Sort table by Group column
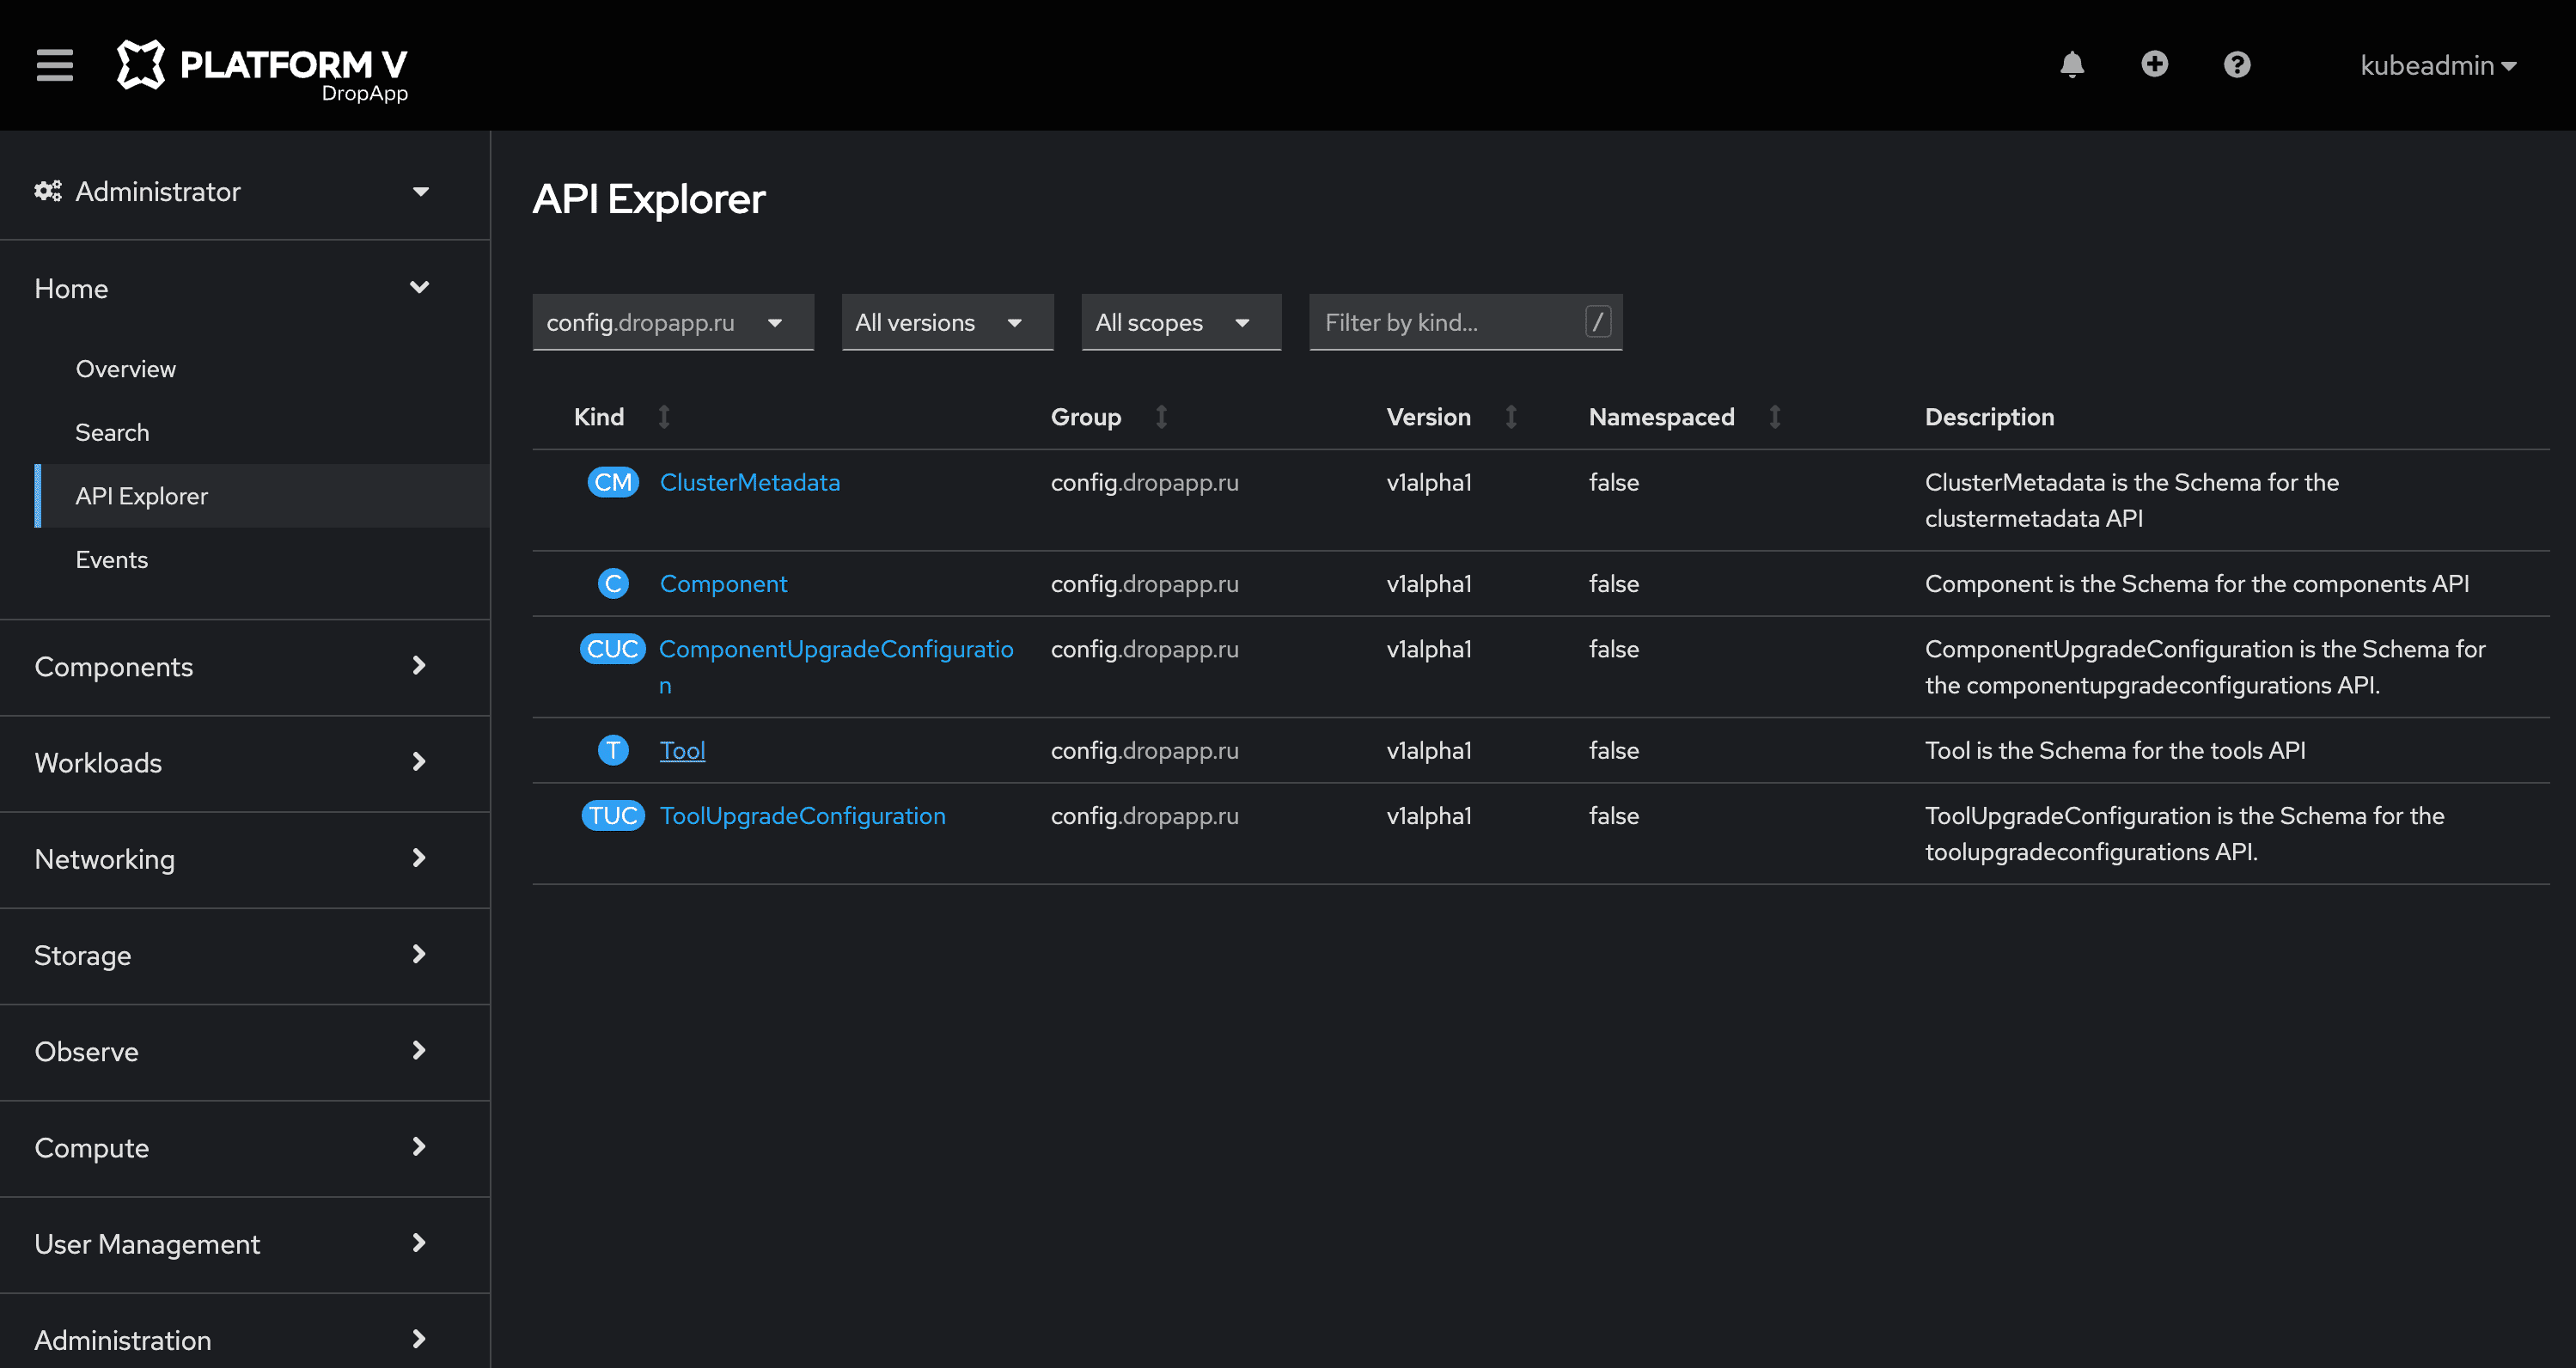This screenshot has width=2576, height=1368. pyautogui.click(x=1085, y=417)
